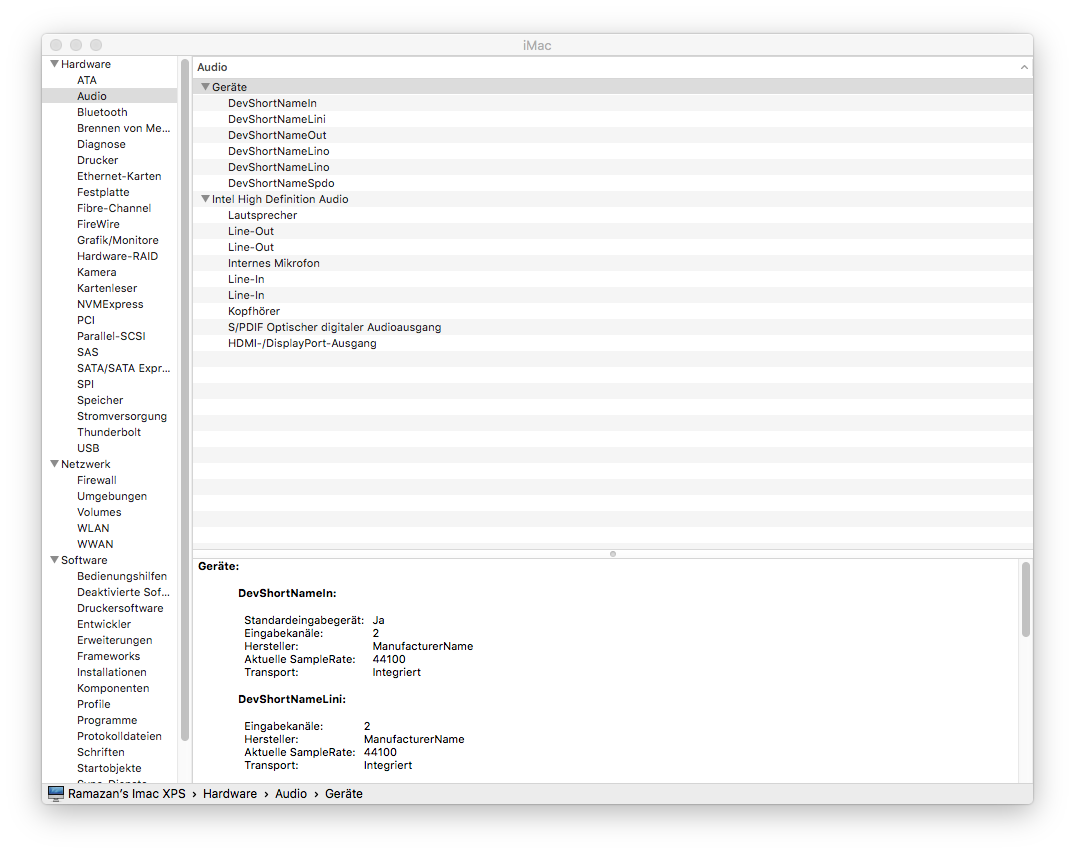Toggle sort arrow in Audio column header
This screenshot has width=1075, height=854.
coord(1024,67)
